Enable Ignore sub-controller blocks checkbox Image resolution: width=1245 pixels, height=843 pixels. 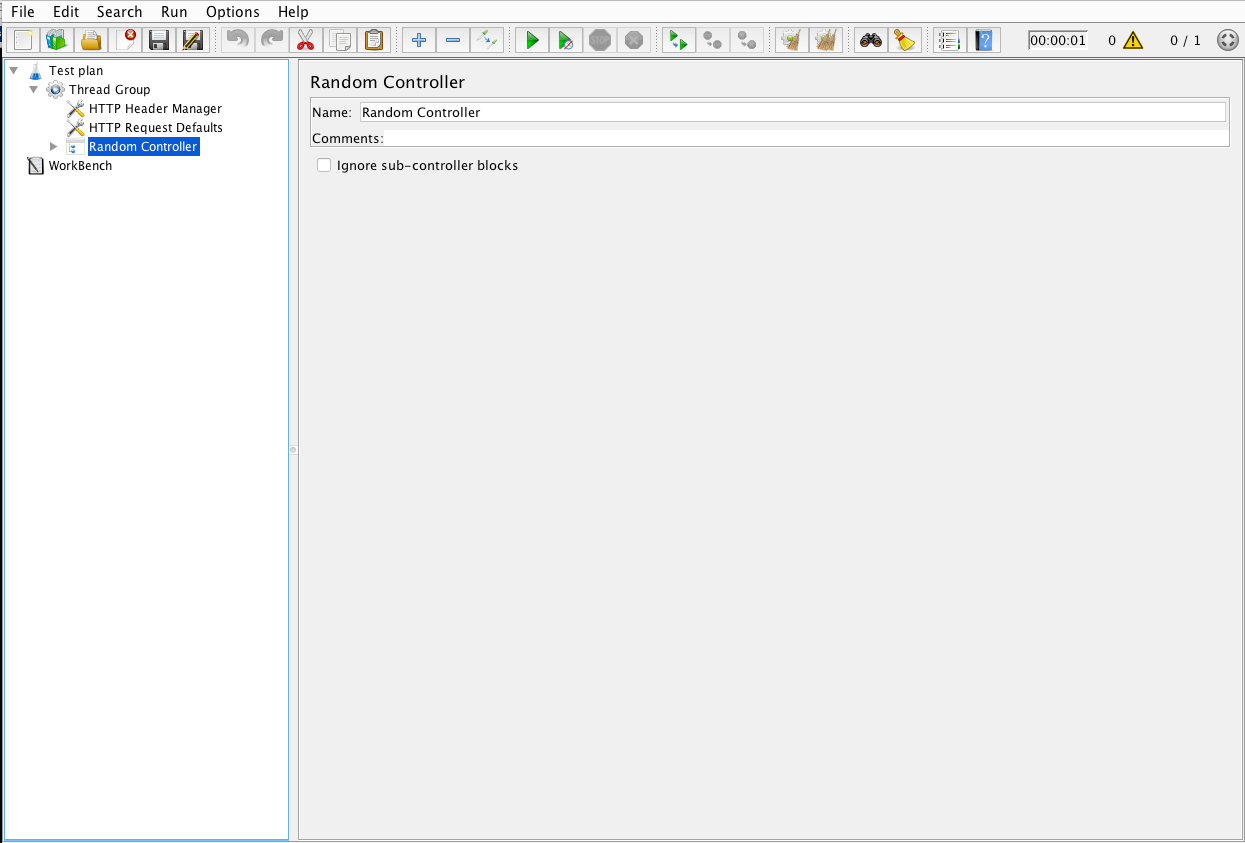pyautogui.click(x=324, y=165)
